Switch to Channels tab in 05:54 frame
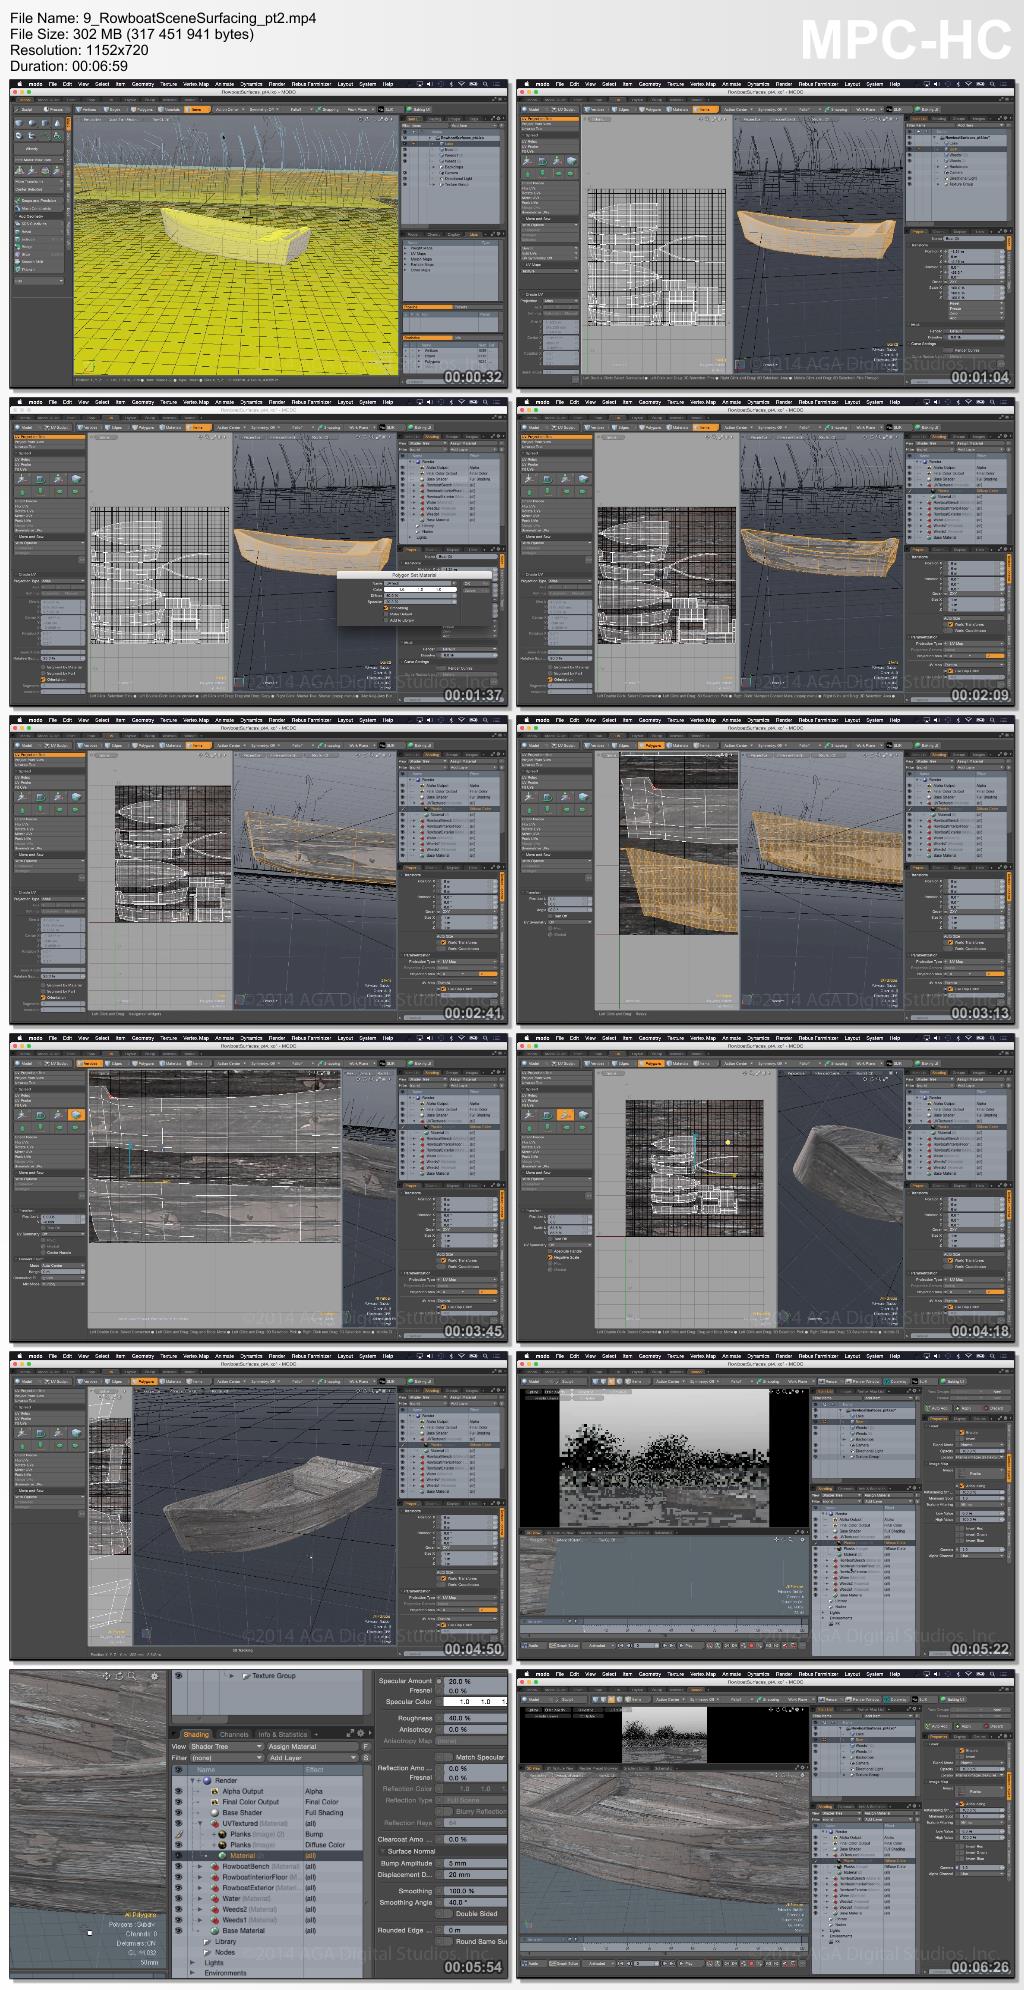This screenshot has height=1990, width=1024. pyautogui.click(x=234, y=1734)
